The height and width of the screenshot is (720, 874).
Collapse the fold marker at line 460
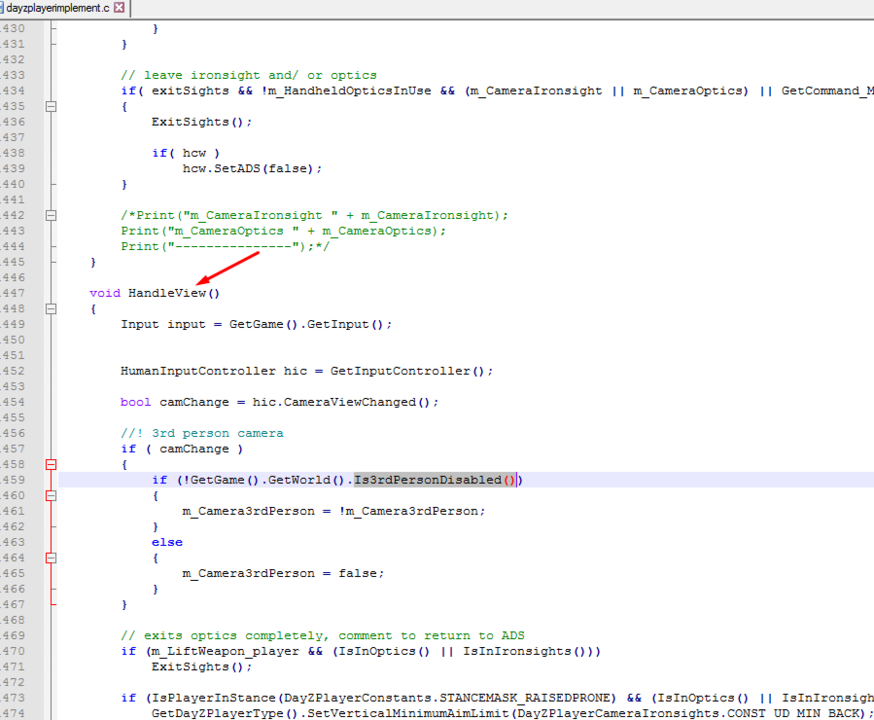pyautogui.click(x=51, y=495)
